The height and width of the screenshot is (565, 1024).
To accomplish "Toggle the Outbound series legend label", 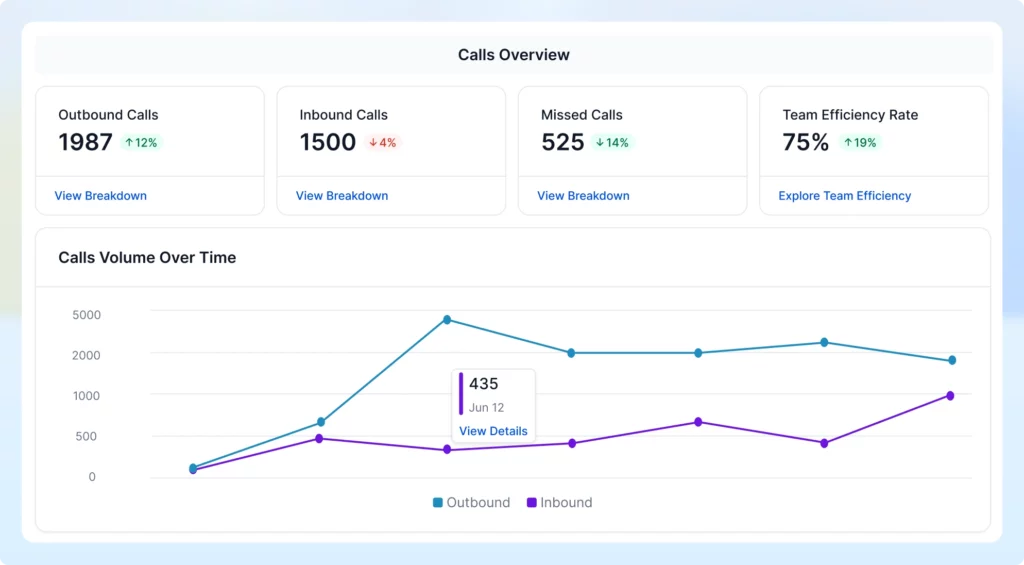I will [478, 503].
